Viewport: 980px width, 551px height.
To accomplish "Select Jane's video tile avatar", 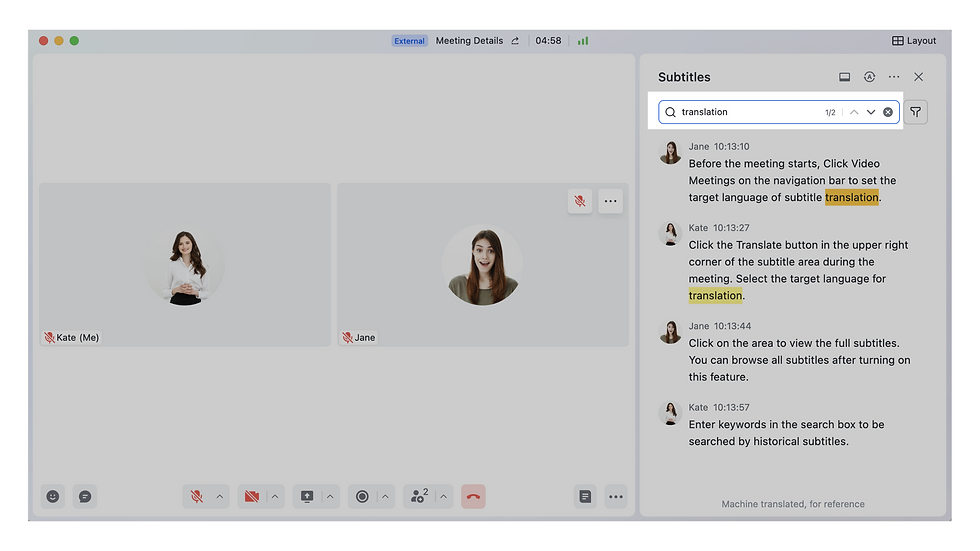I will click(x=482, y=265).
